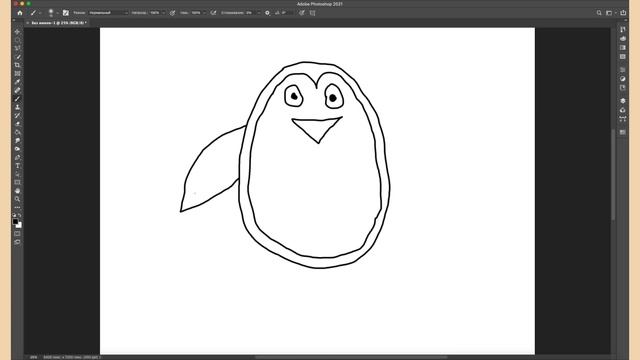
Task: Select the Zoom tool
Action: [17, 199]
